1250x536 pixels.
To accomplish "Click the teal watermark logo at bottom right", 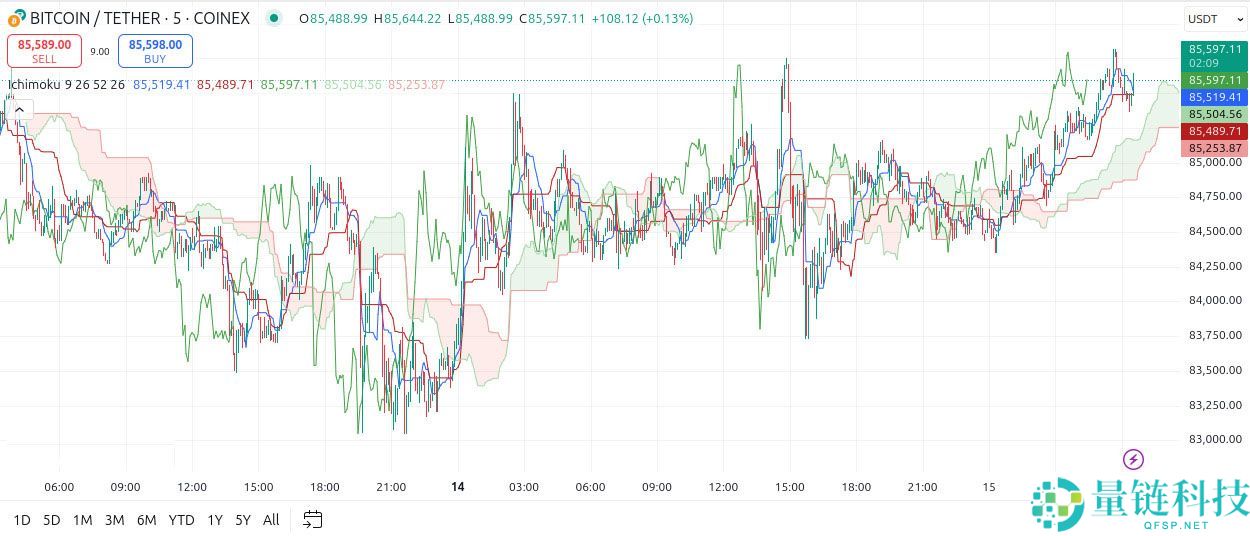I will point(1058,504).
